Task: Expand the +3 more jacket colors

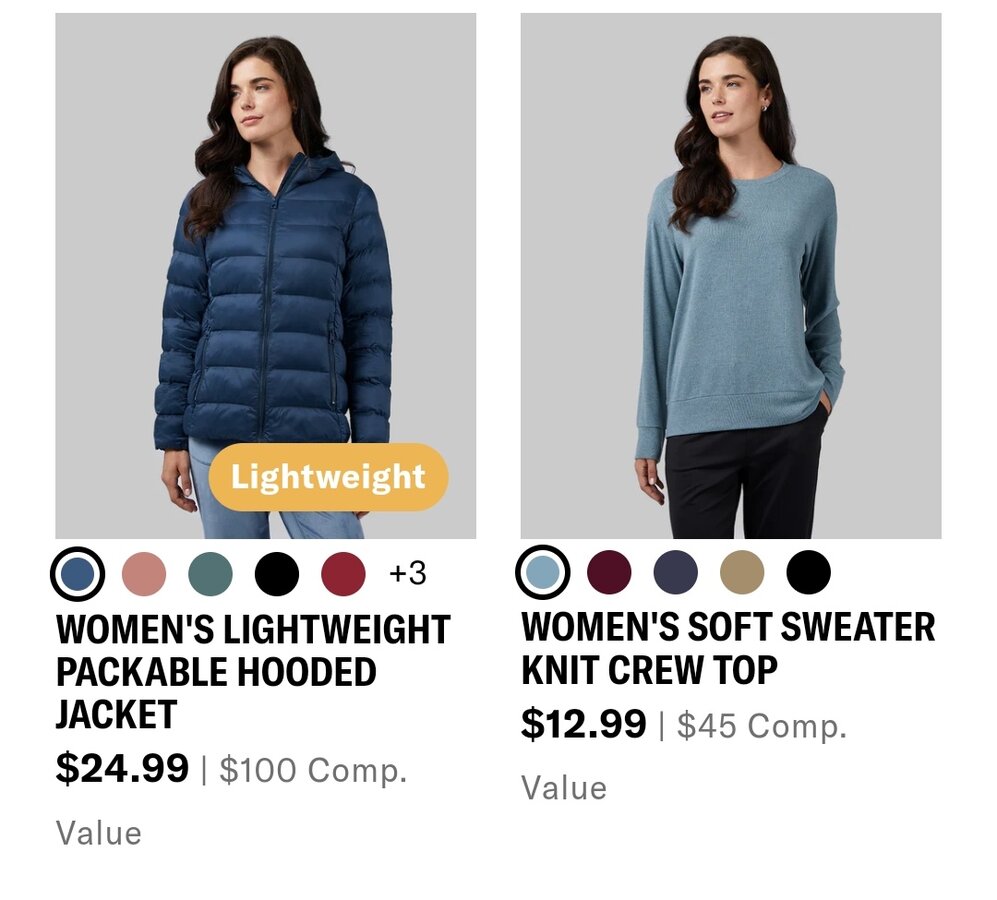Action: [x=408, y=573]
